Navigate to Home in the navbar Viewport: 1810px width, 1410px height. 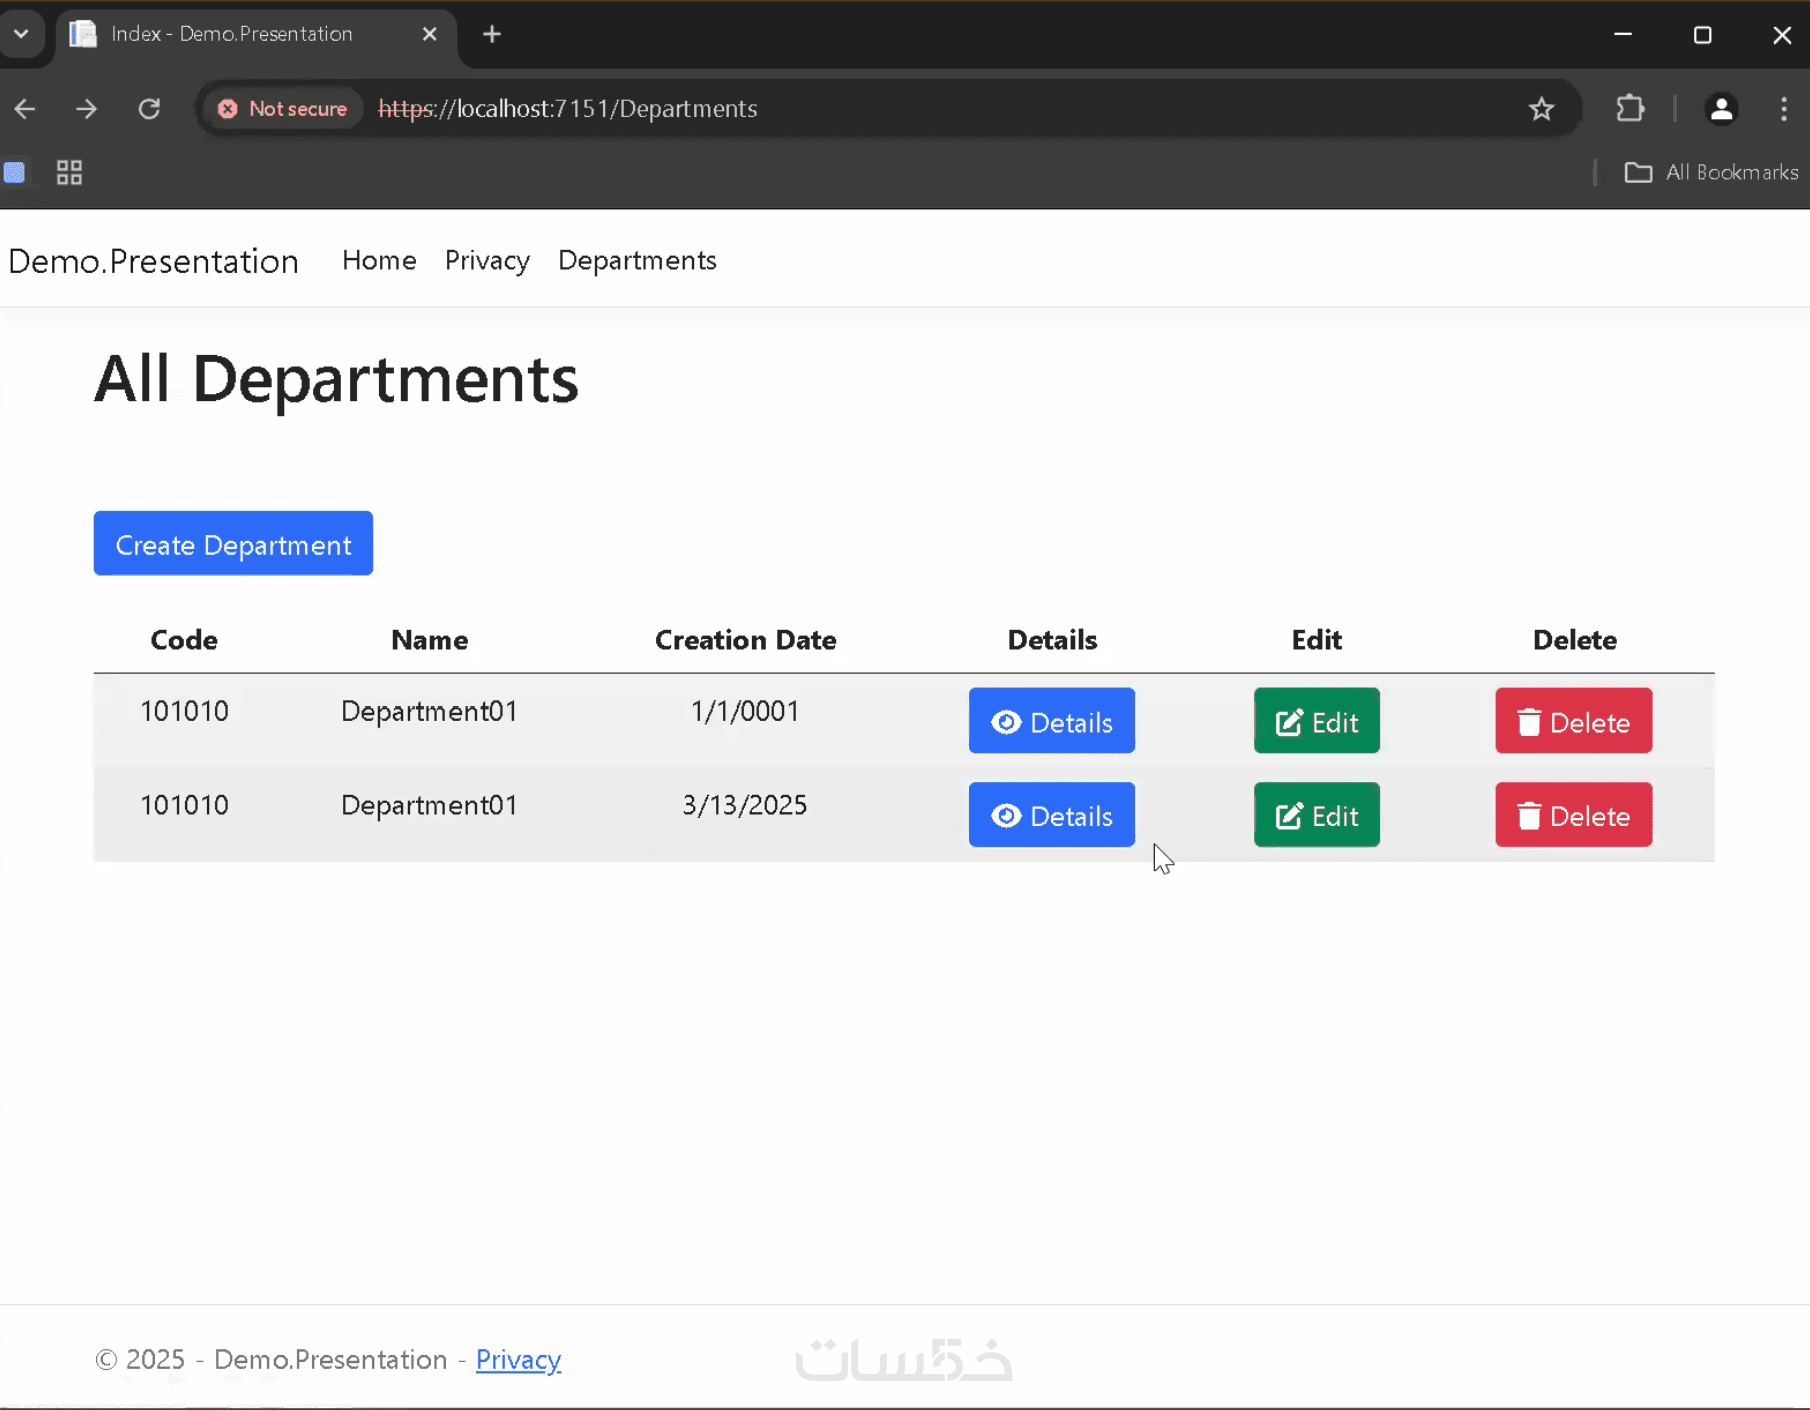point(379,260)
